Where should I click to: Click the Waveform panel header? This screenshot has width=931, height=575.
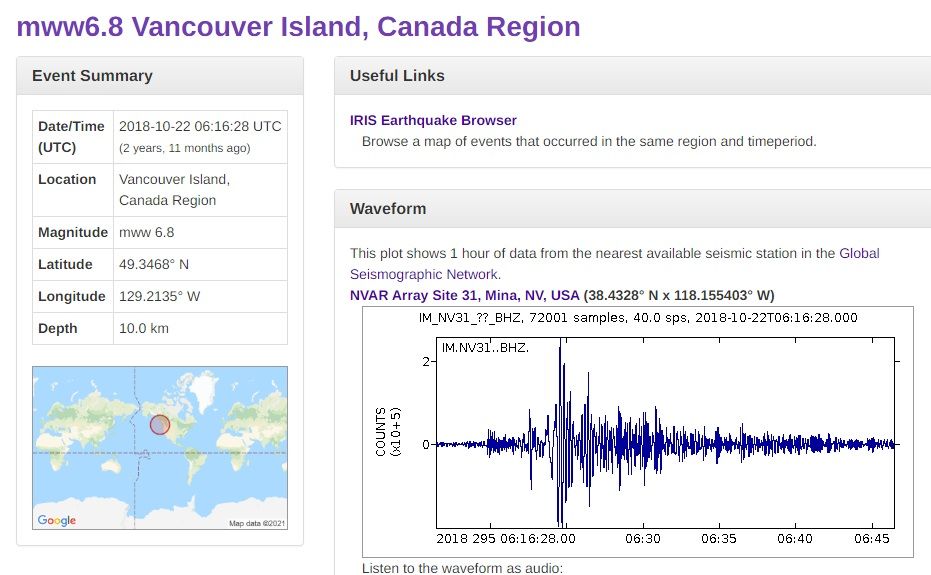pos(388,209)
